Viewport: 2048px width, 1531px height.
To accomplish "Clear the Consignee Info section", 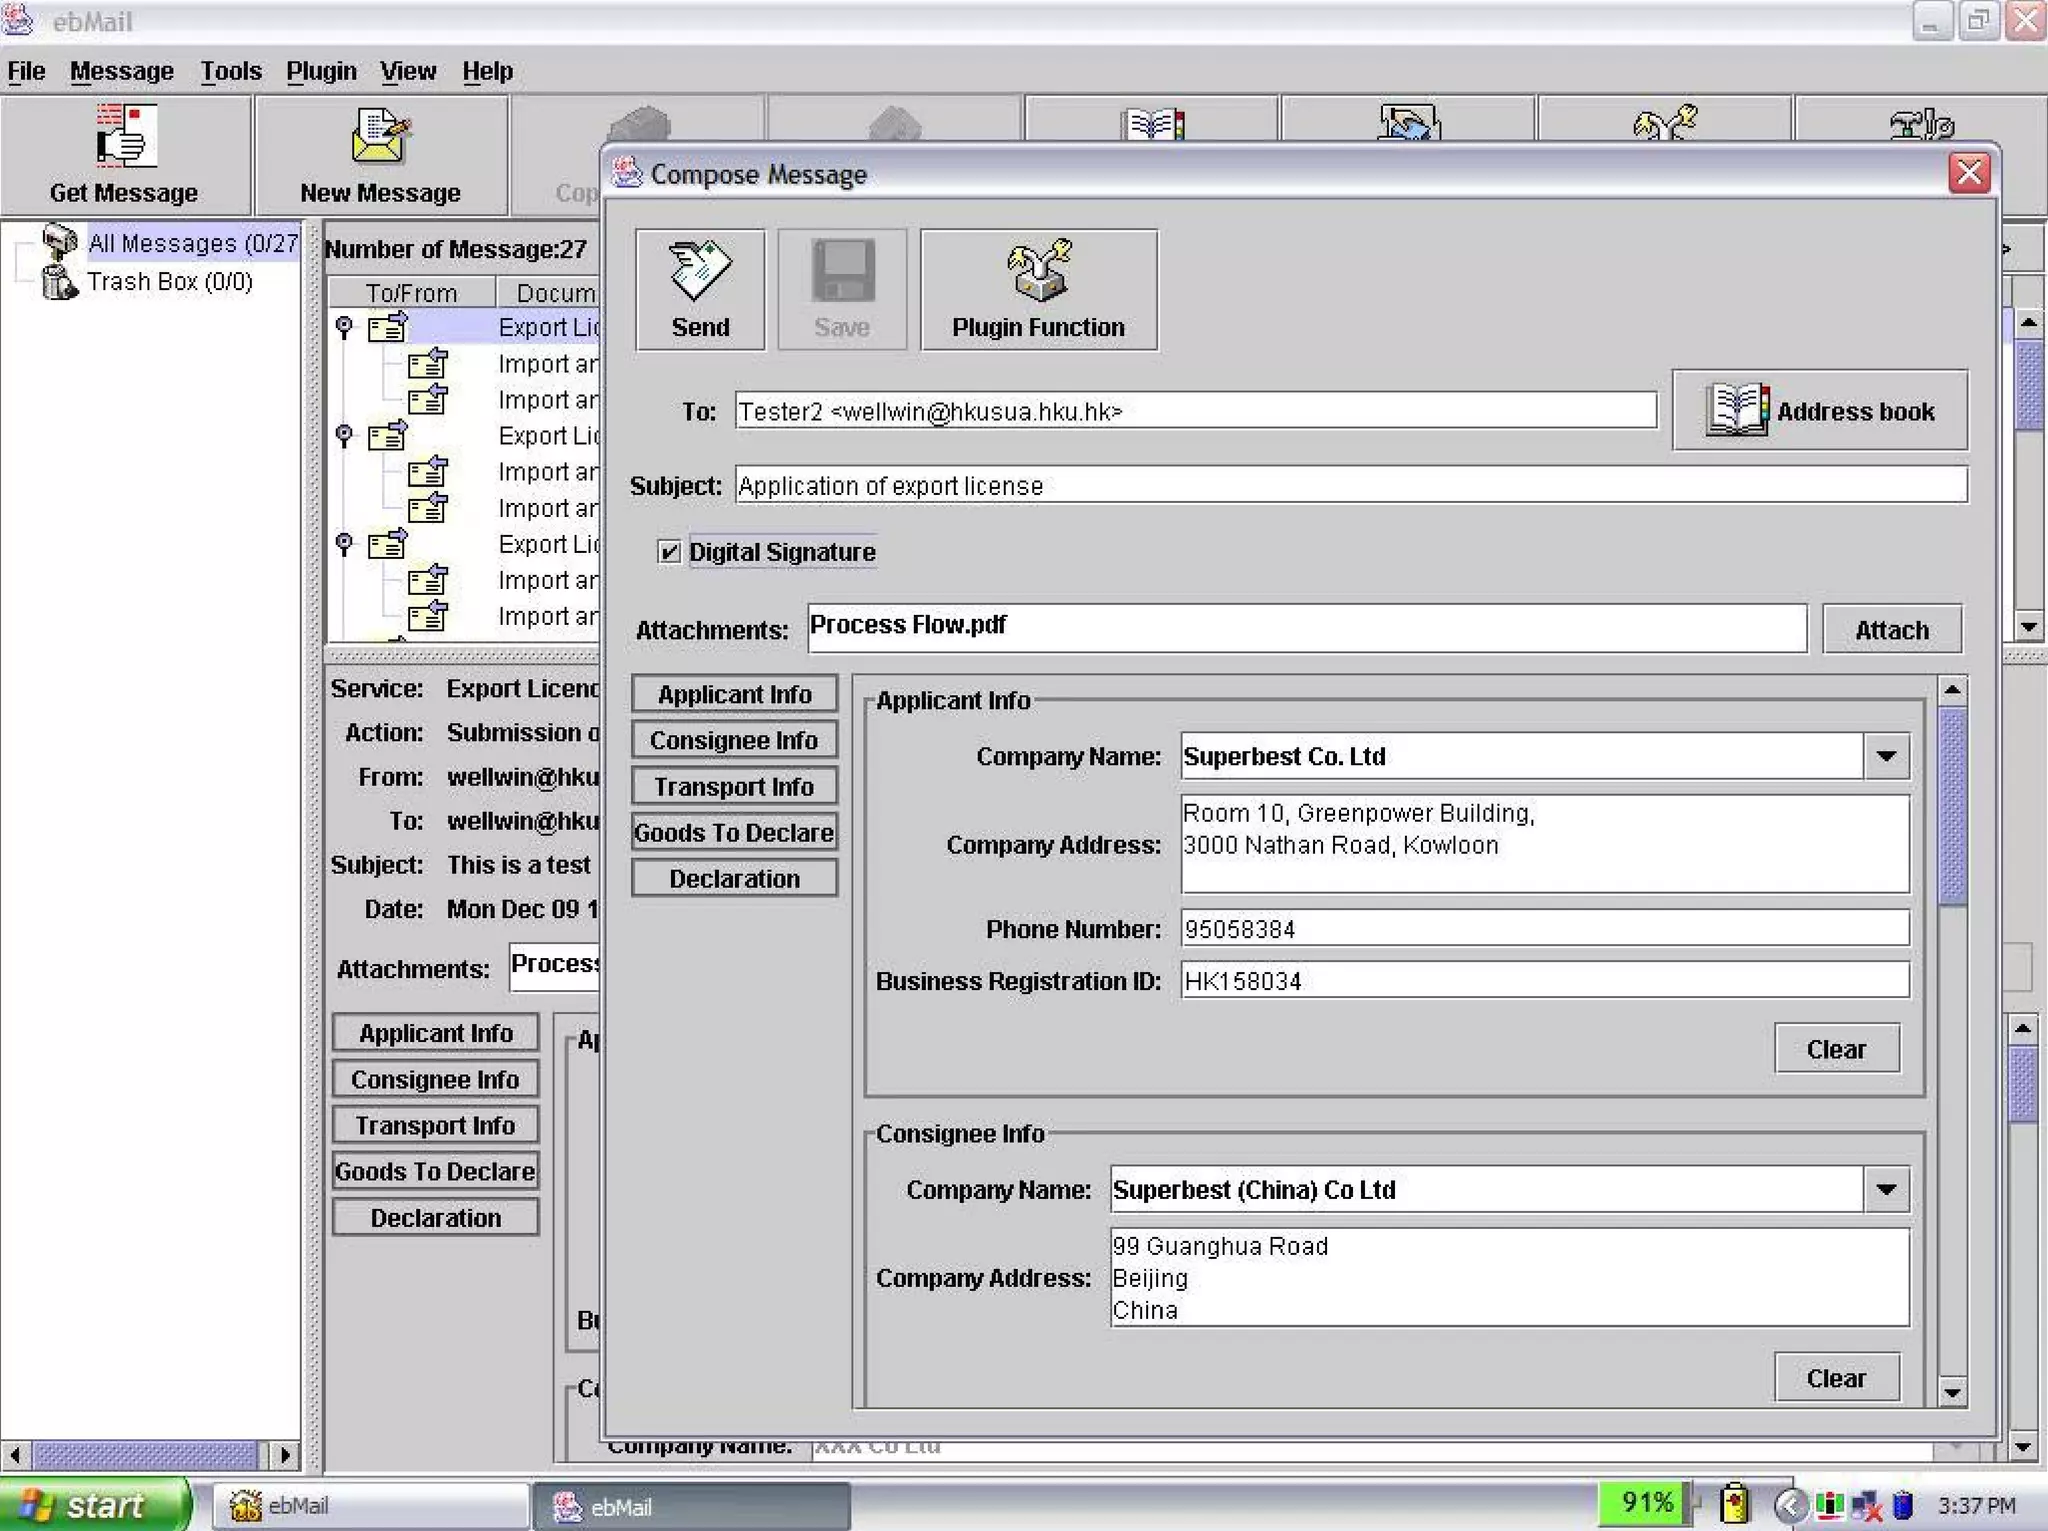I will pos(1836,1378).
